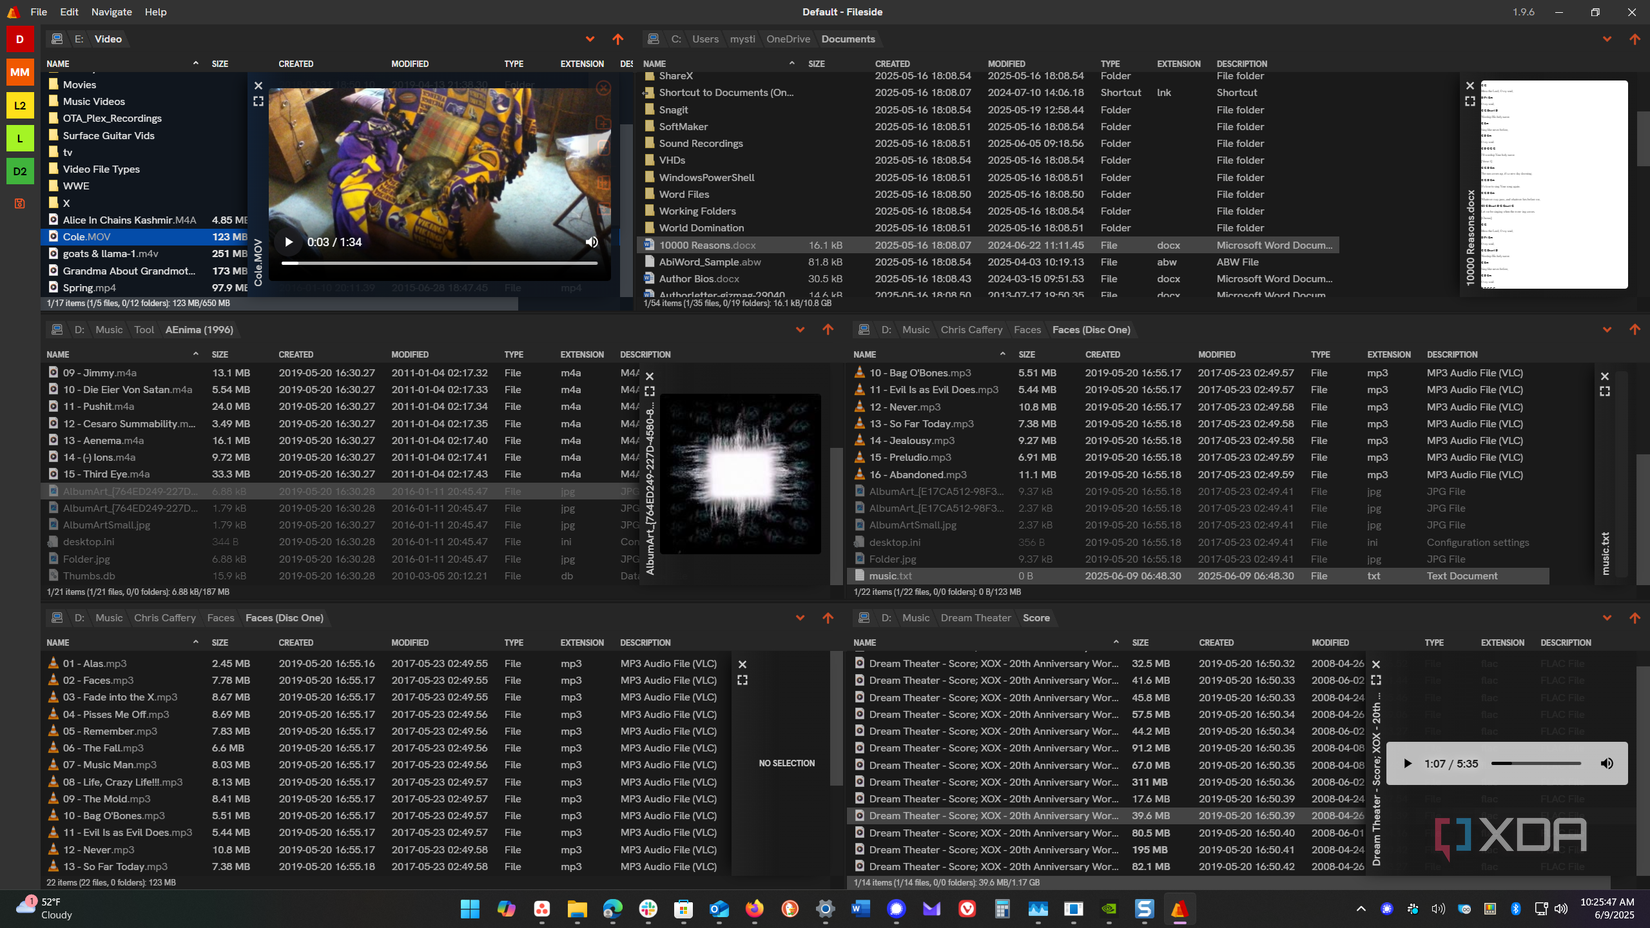Play the audio preview in the Score pane
Screen dimensions: 1650x928
click(x=1407, y=763)
